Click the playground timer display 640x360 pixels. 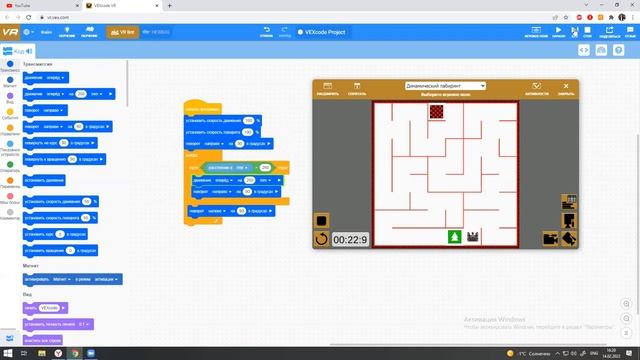[x=350, y=240]
